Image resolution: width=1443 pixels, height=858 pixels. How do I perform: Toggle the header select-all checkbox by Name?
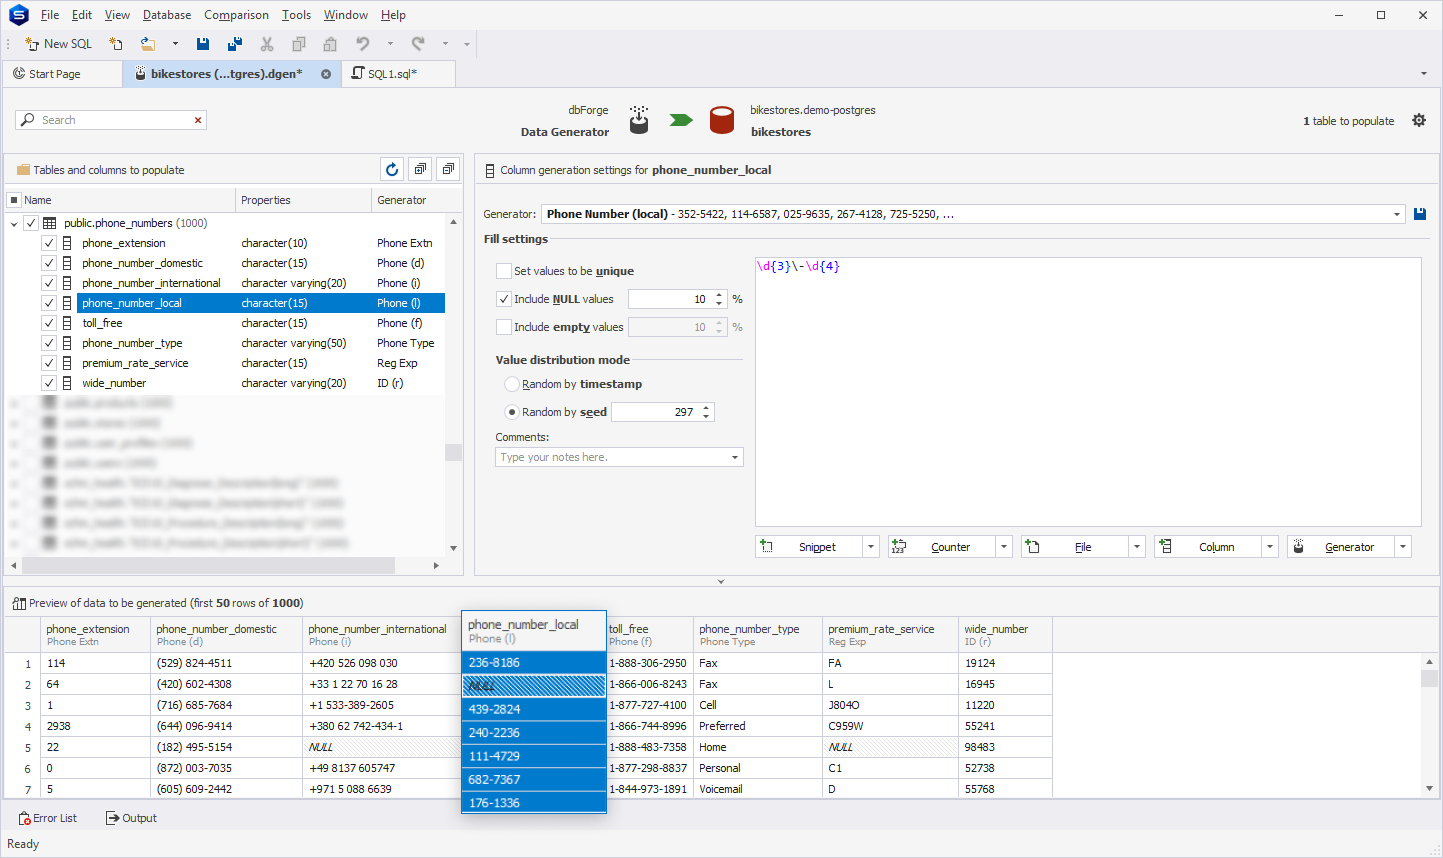14,200
